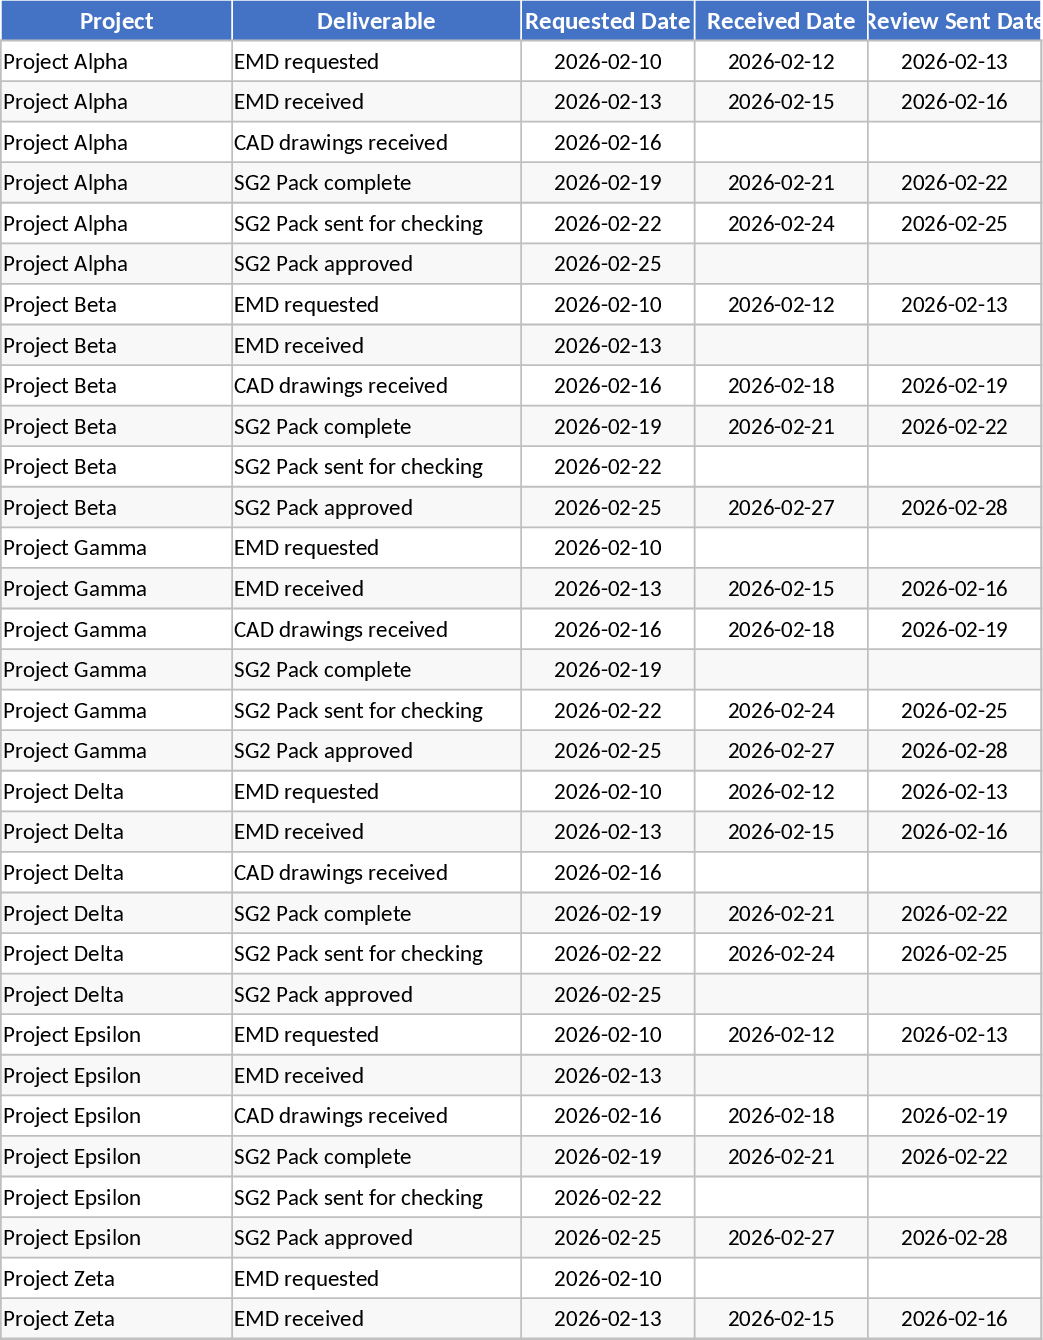Select Requested Date for Delta CAD drawings received

click(607, 873)
